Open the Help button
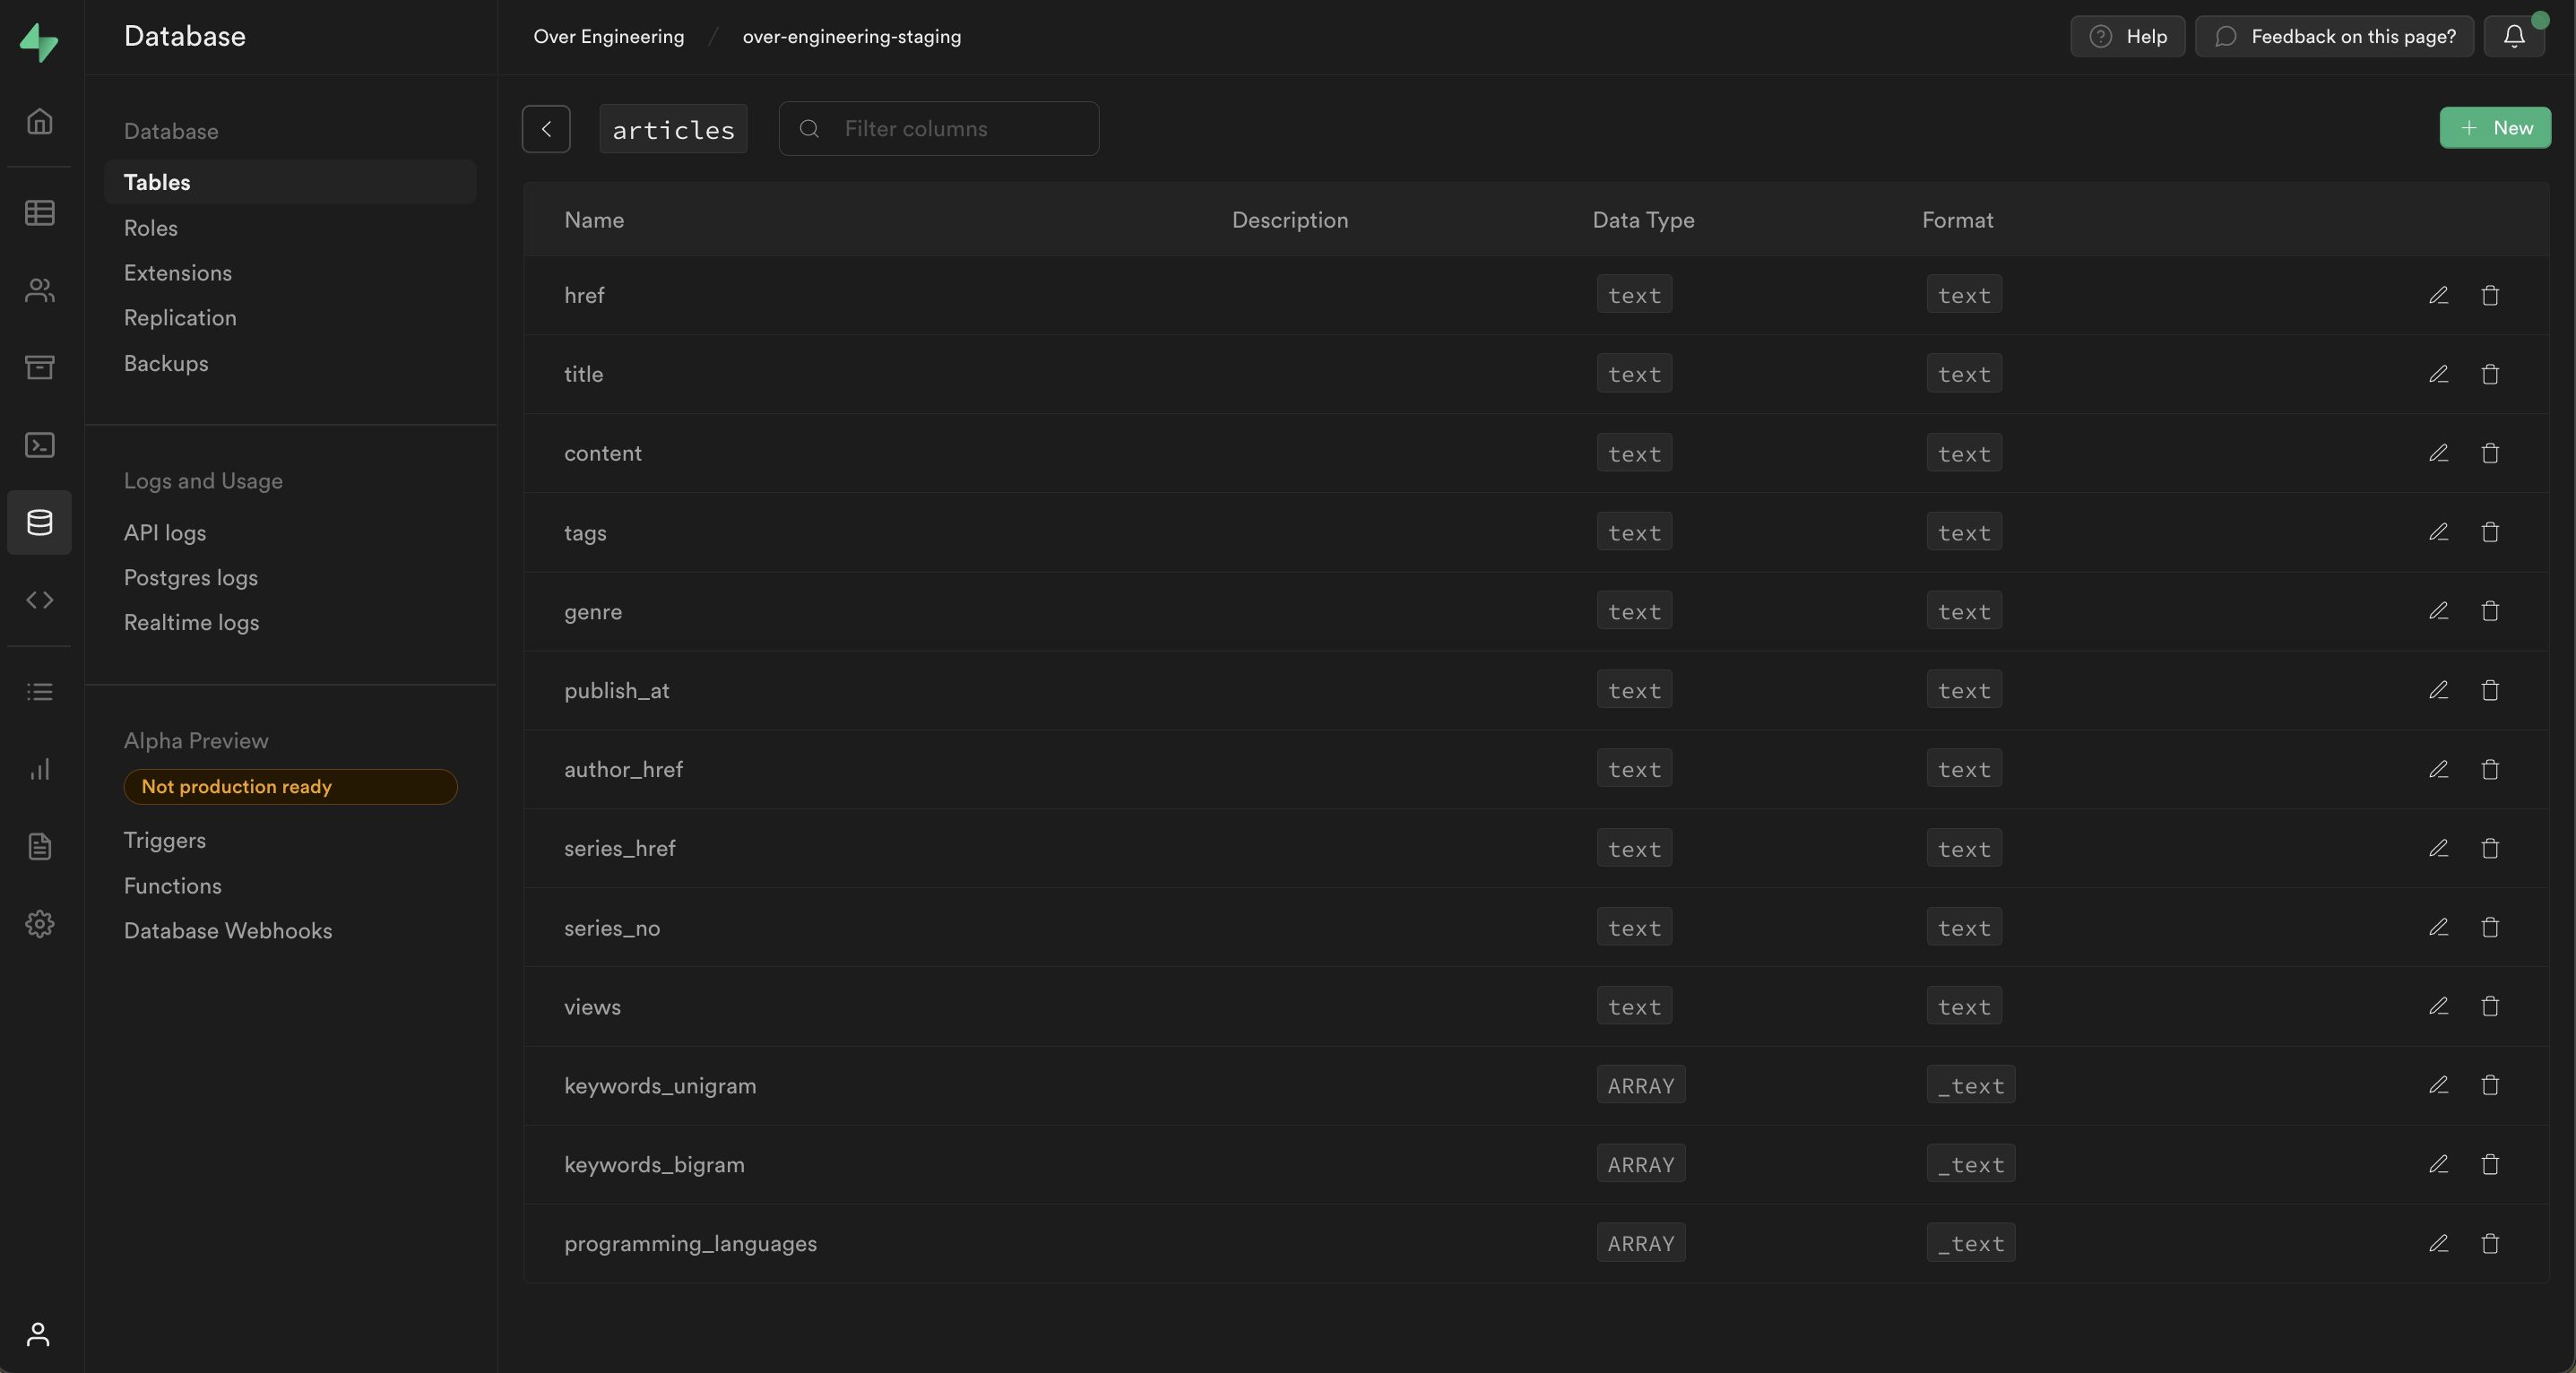Viewport: 2576px width, 1373px height. click(x=2127, y=37)
